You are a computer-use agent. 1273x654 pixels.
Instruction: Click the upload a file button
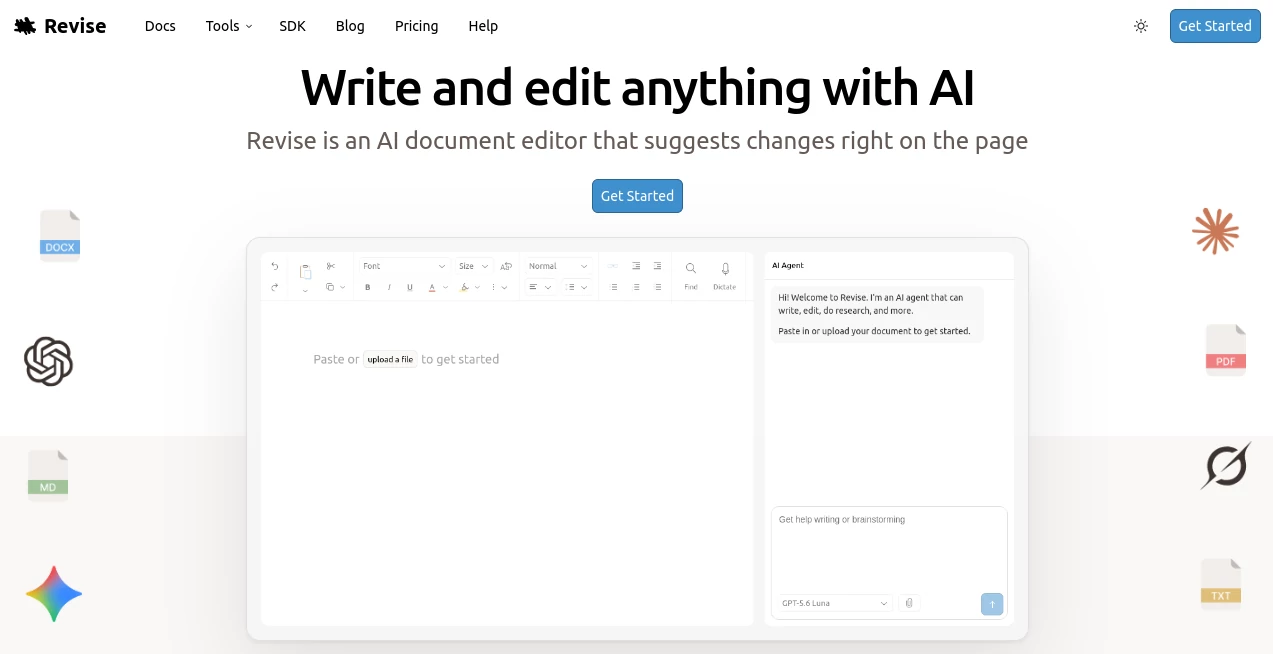[x=390, y=359]
